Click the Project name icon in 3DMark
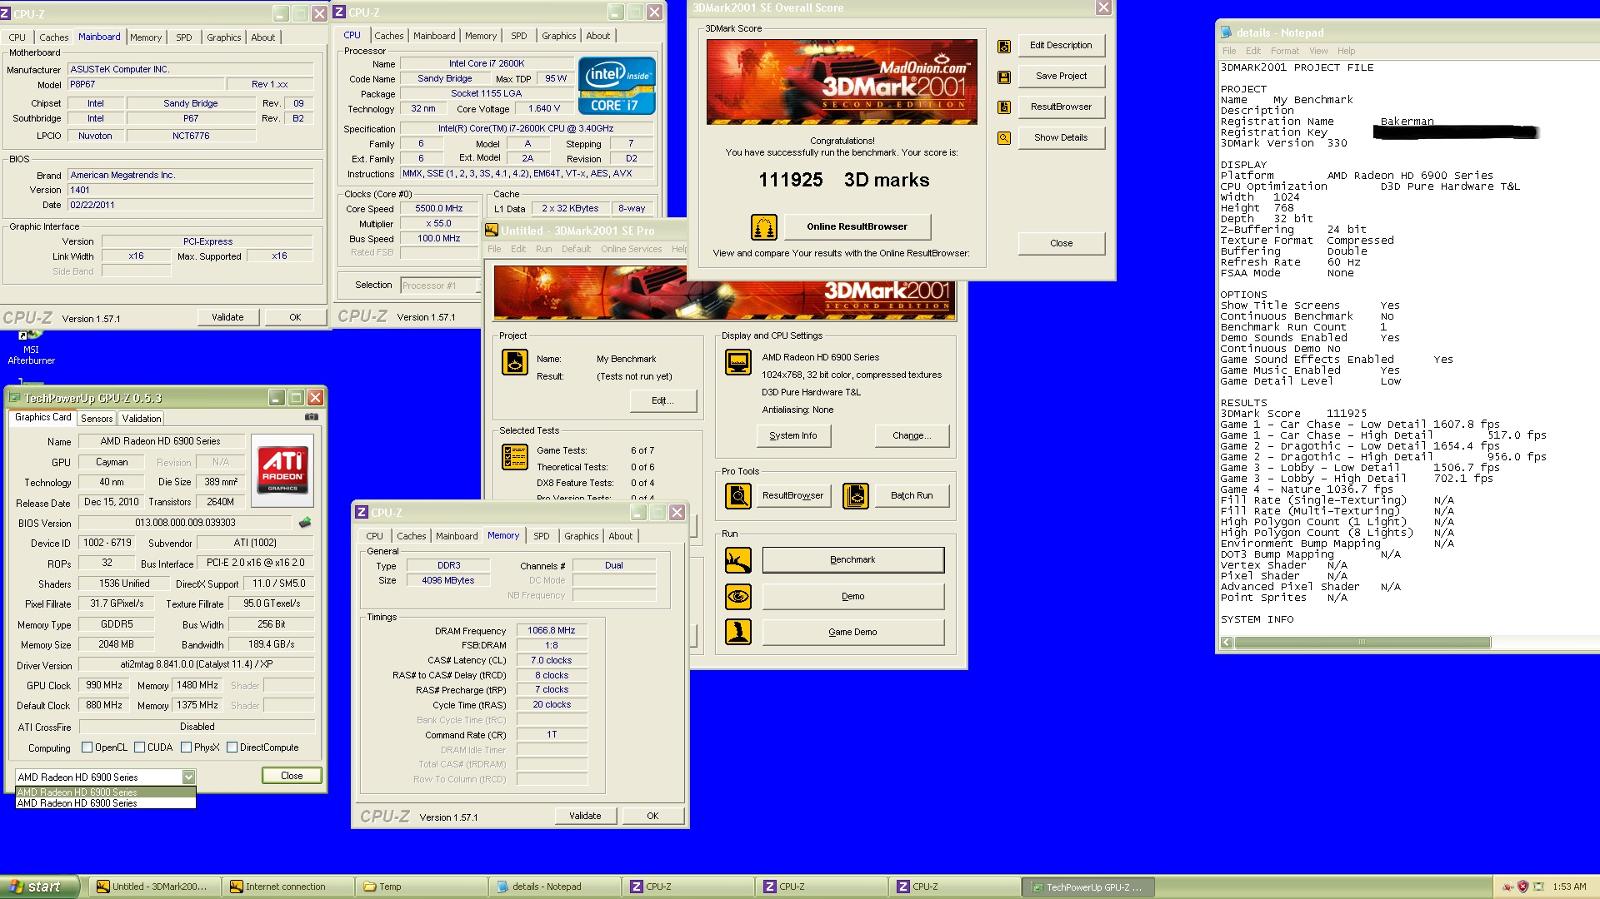Viewport: 1600px width, 899px height. pos(514,362)
